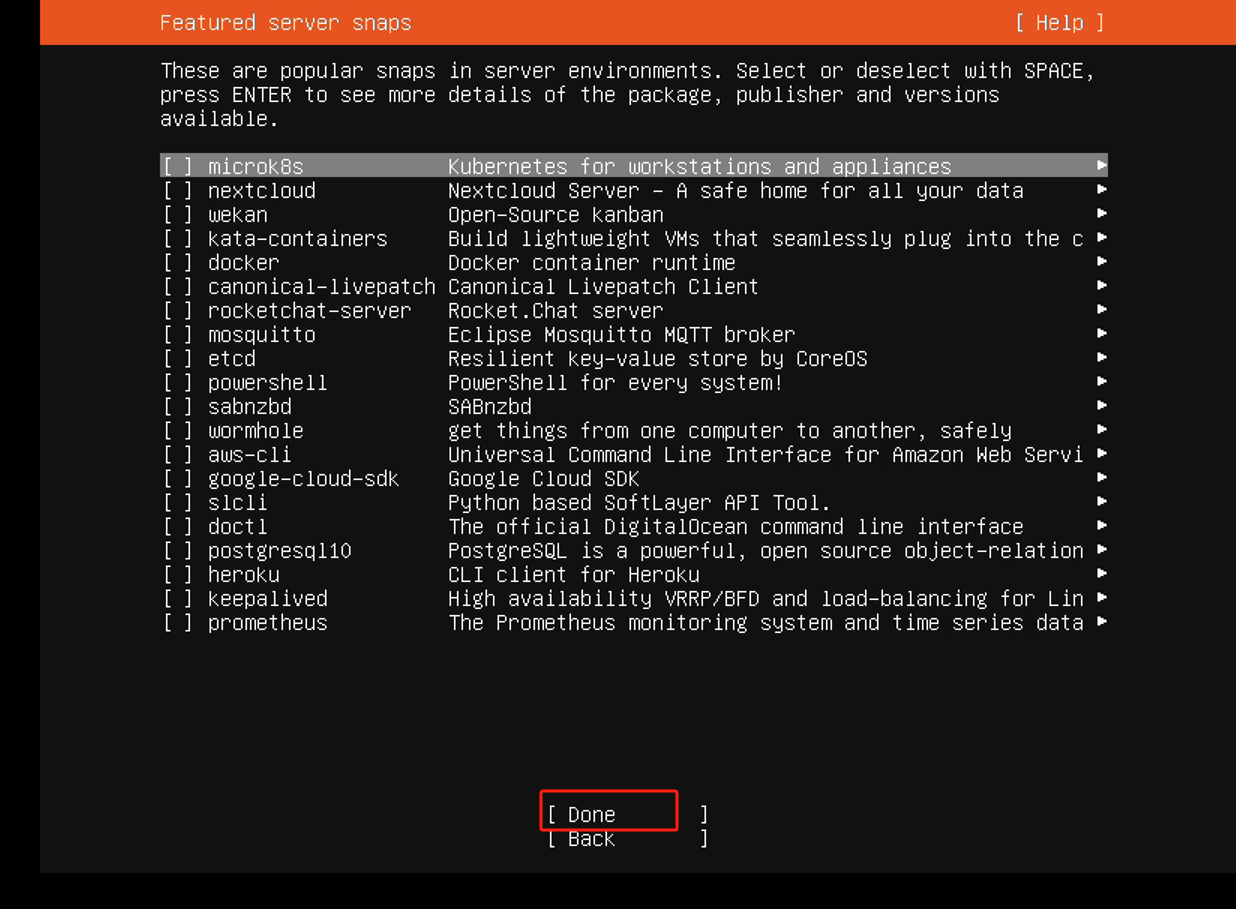The height and width of the screenshot is (909, 1236).
Task: Open details arrow for prometheus
Action: pyautogui.click(x=1101, y=621)
